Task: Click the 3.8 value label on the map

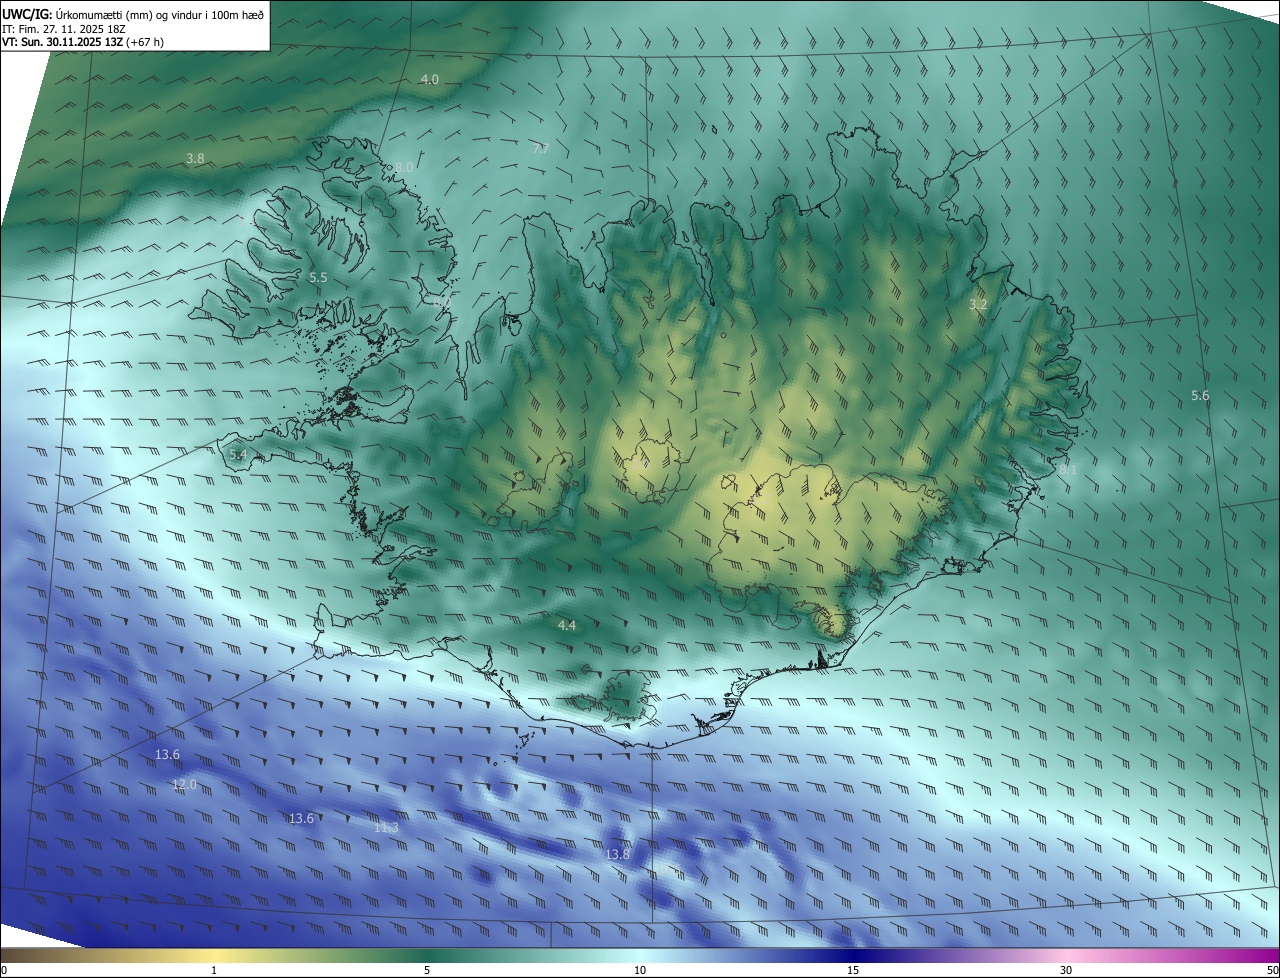Action: pyautogui.click(x=195, y=159)
